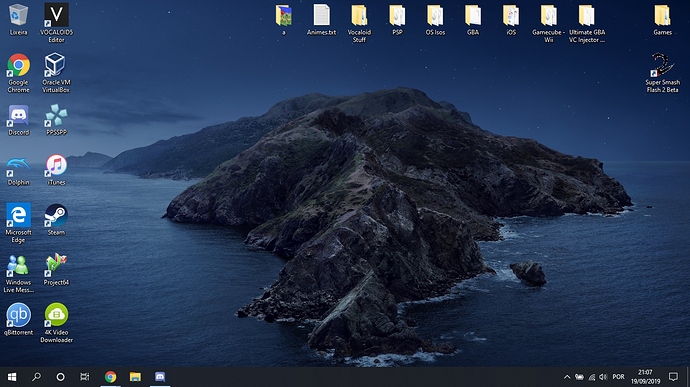Select the VOCALOID5 Editor desktop shortcut
Screen dimensions: 690x387
(56, 22)
